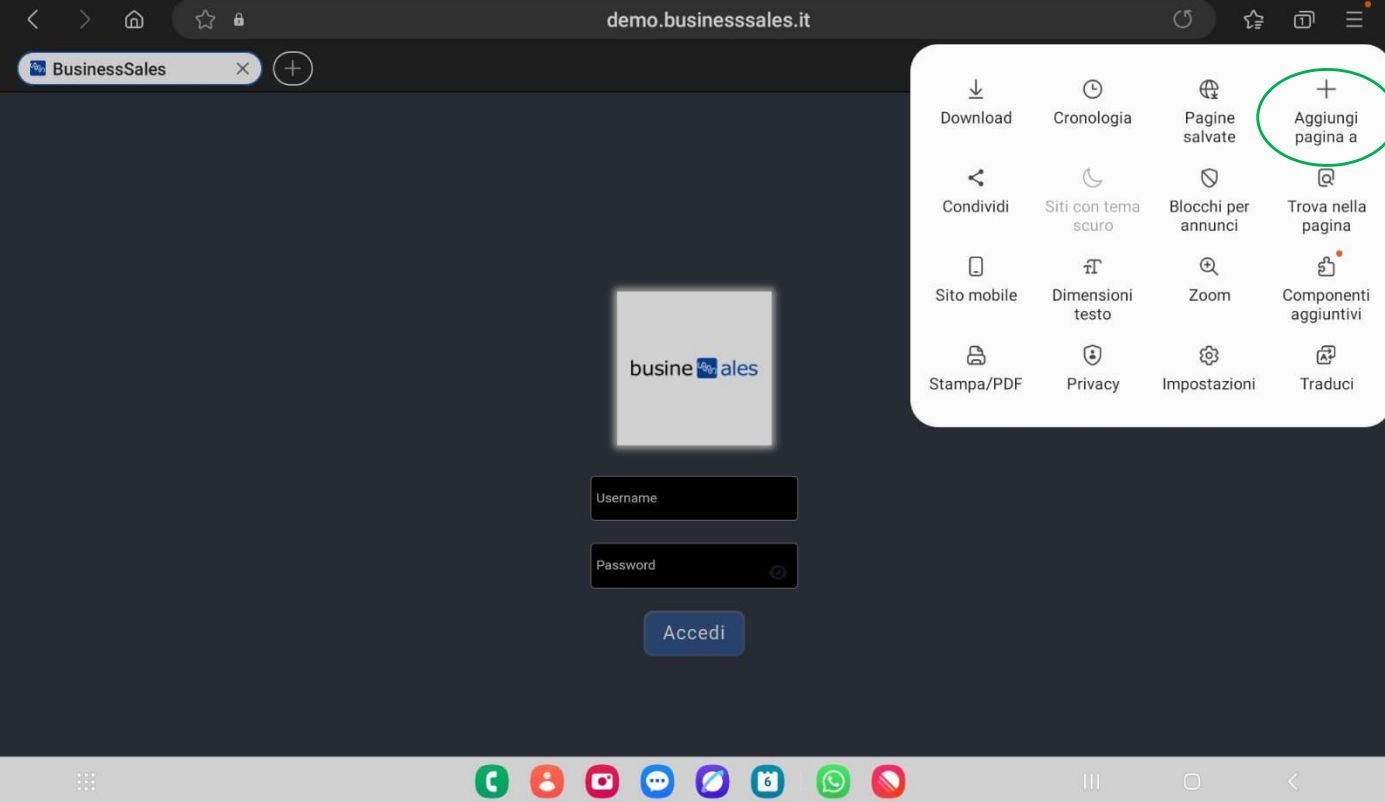
Task: Open Aggiungi pagina a options
Action: [1326, 110]
